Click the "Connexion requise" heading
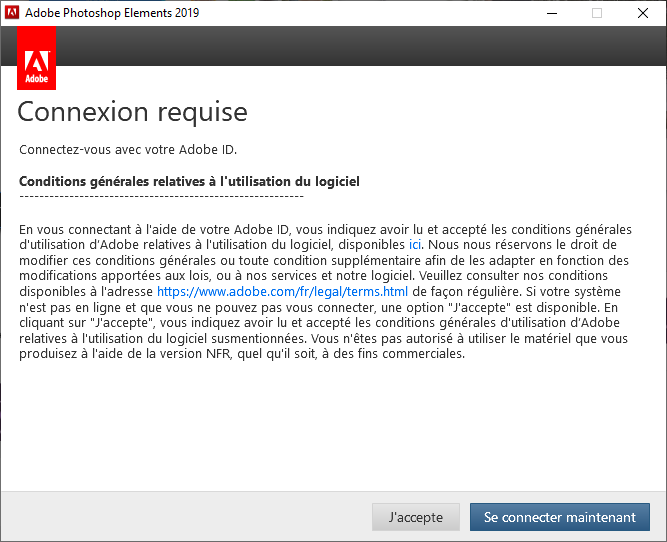 133,111
